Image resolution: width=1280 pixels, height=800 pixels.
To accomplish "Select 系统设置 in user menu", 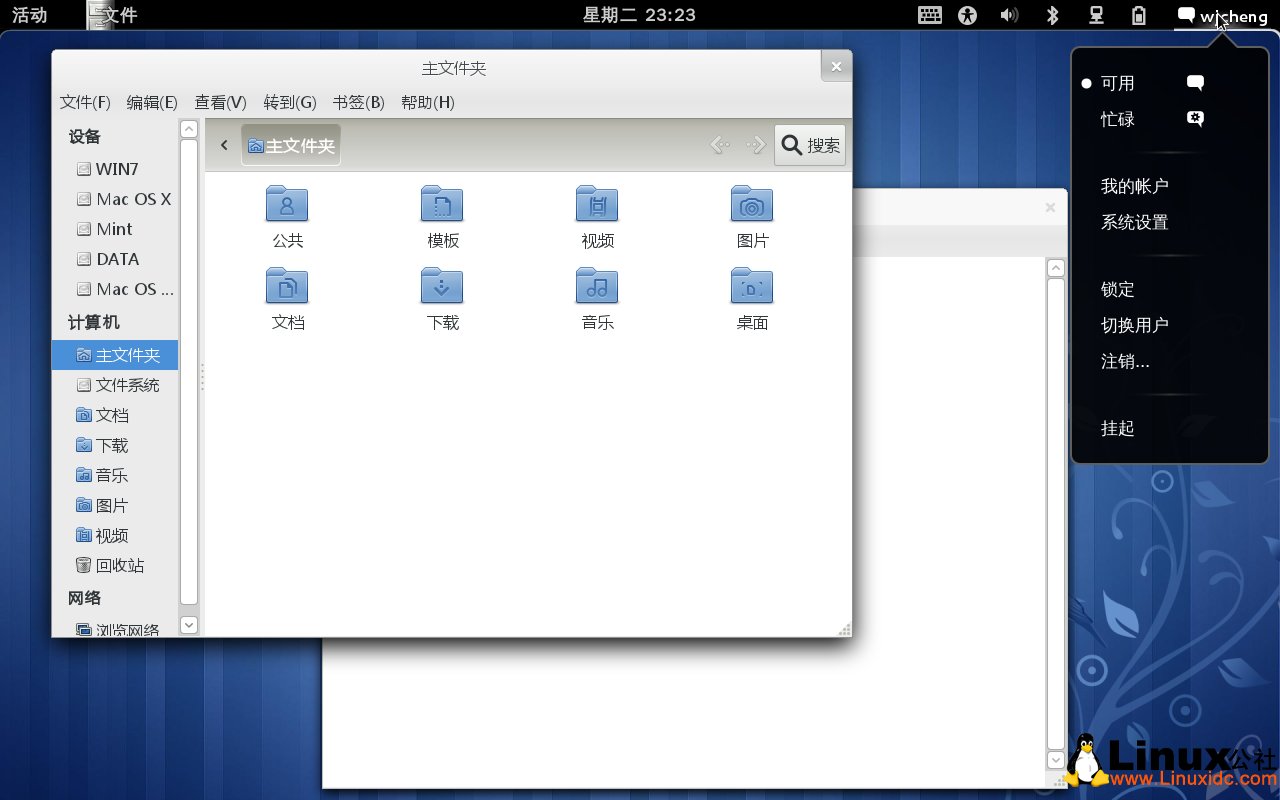I will point(1134,222).
